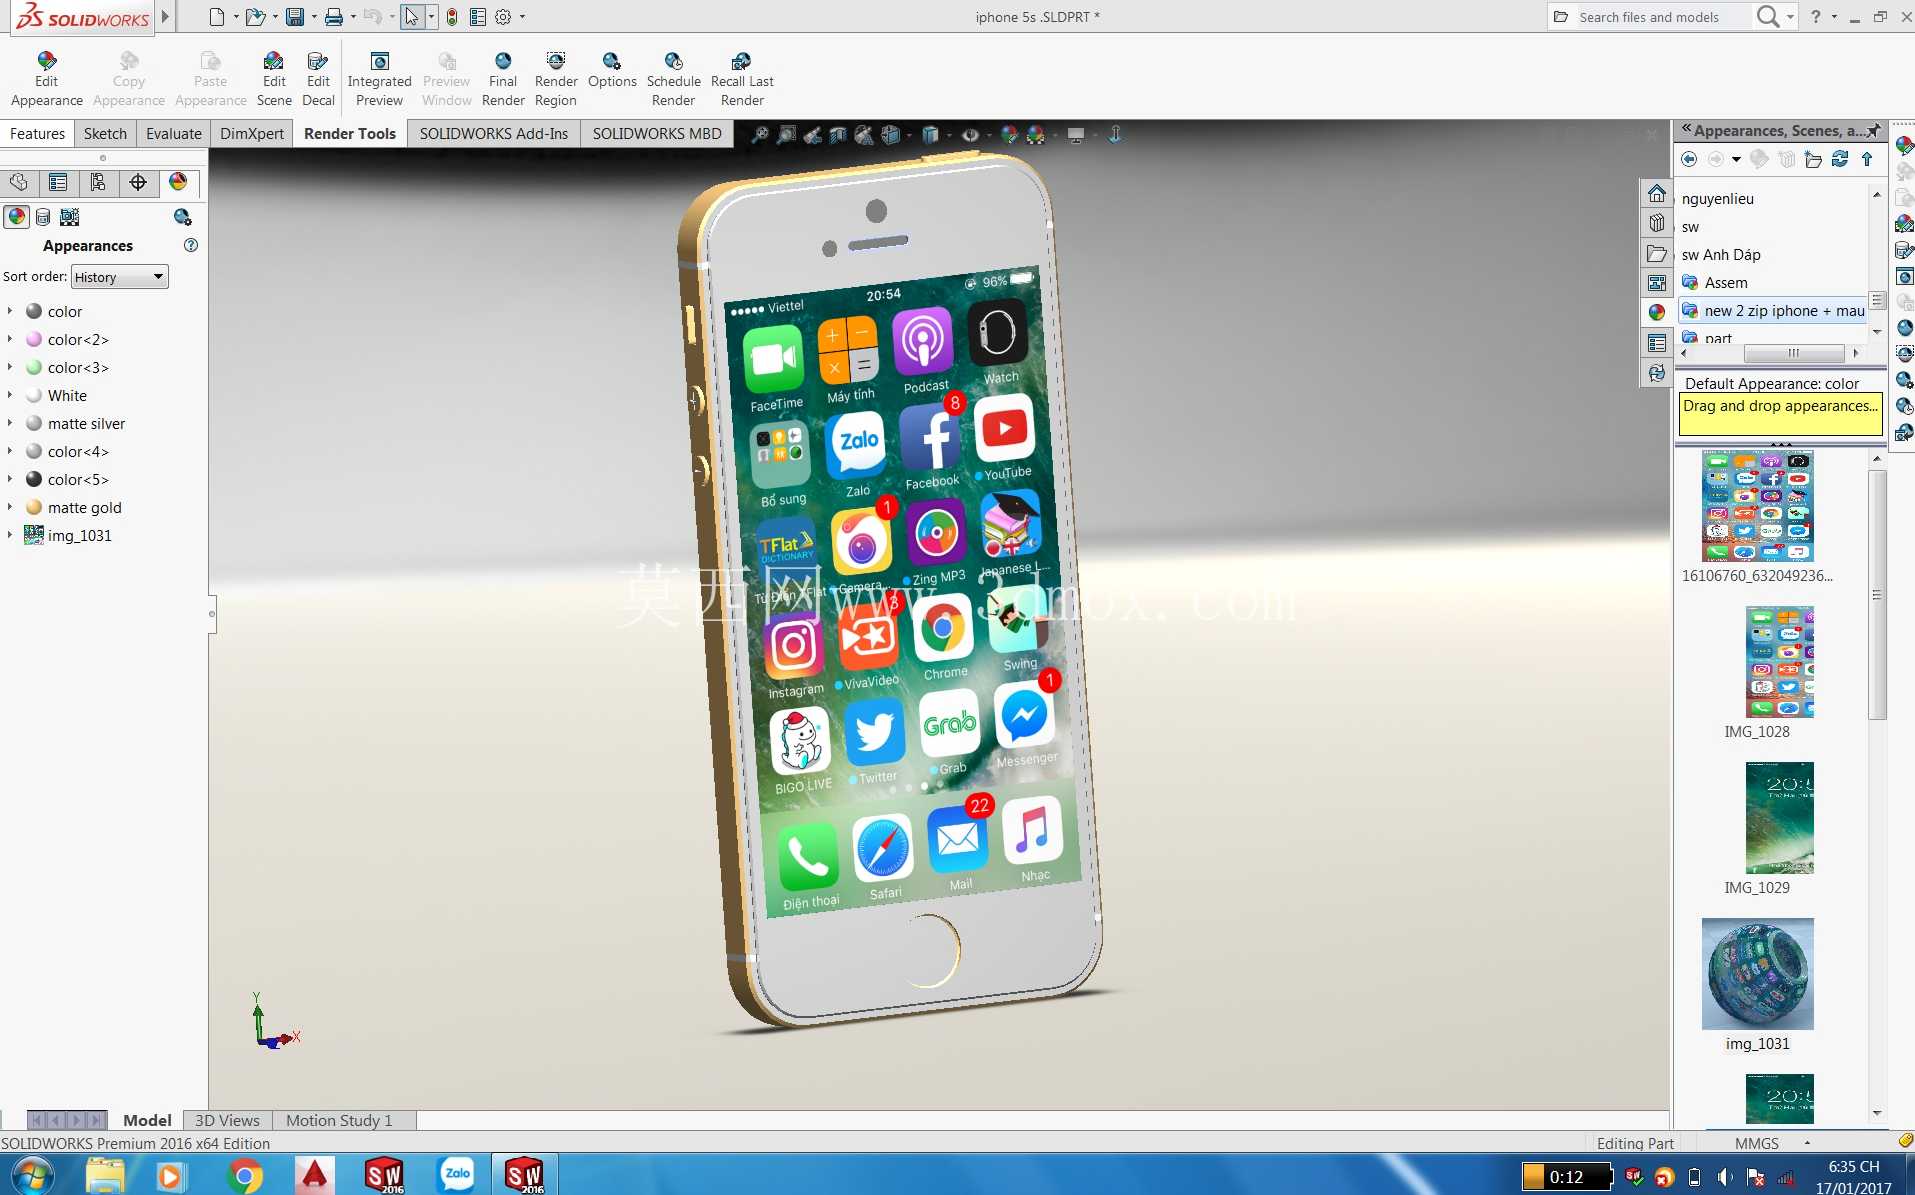Switch to Evaluate tab

click(173, 134)
